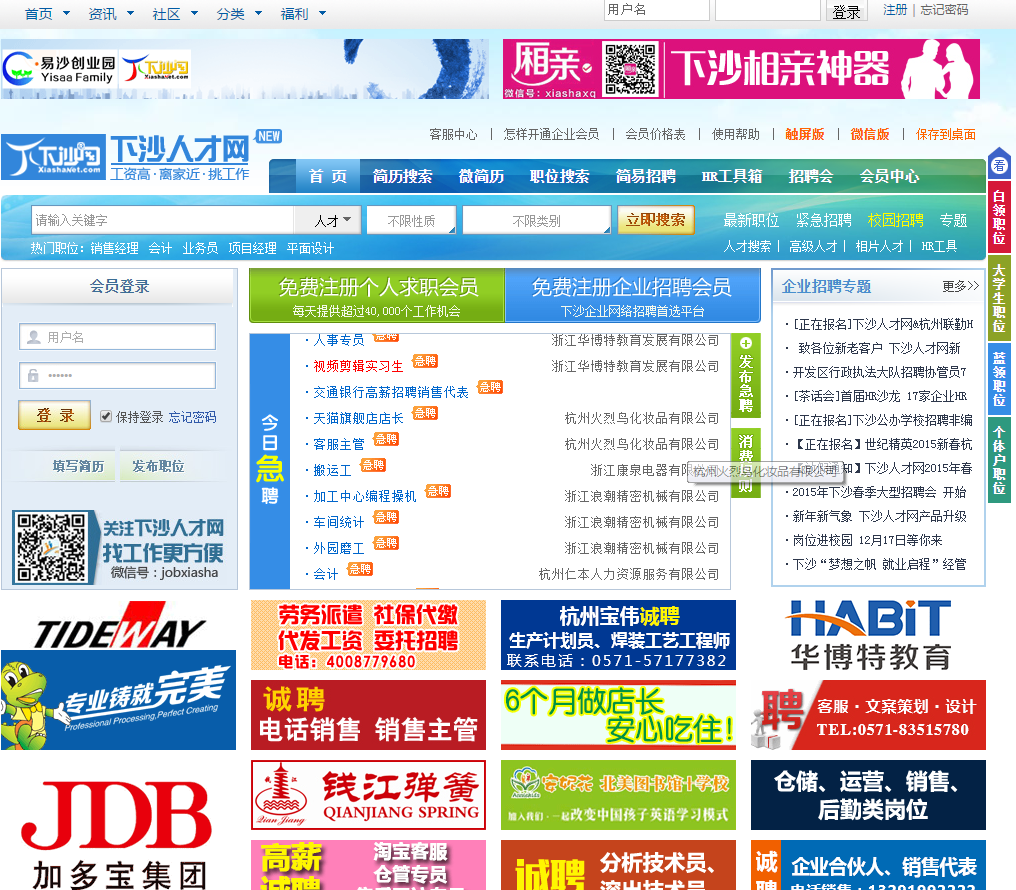Open the 校园招聘 link
Screen dimensions: 1016x890
click(x=895, y=220)
